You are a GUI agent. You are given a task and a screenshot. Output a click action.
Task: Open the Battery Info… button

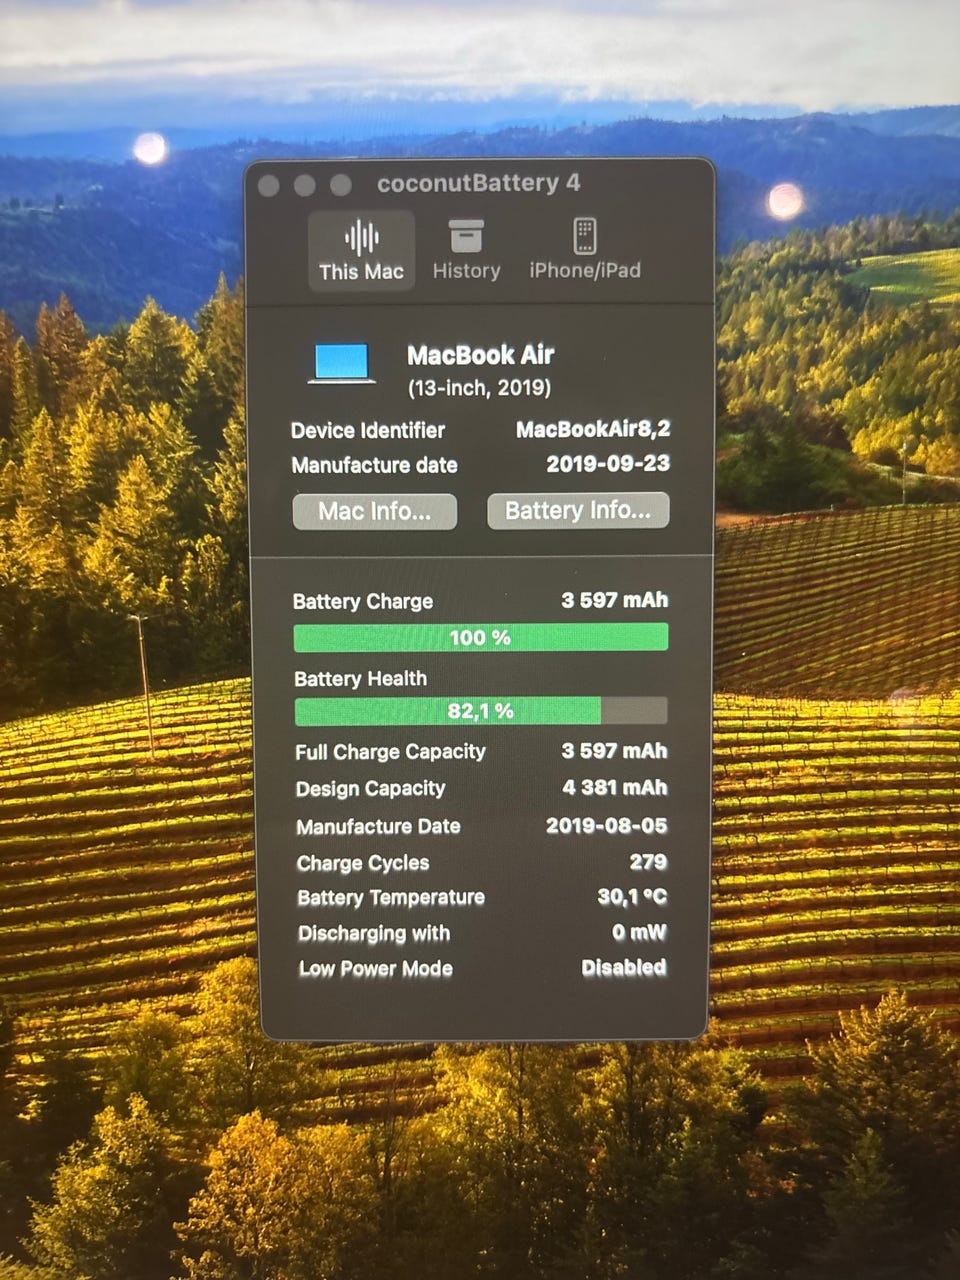coord(578,511)
